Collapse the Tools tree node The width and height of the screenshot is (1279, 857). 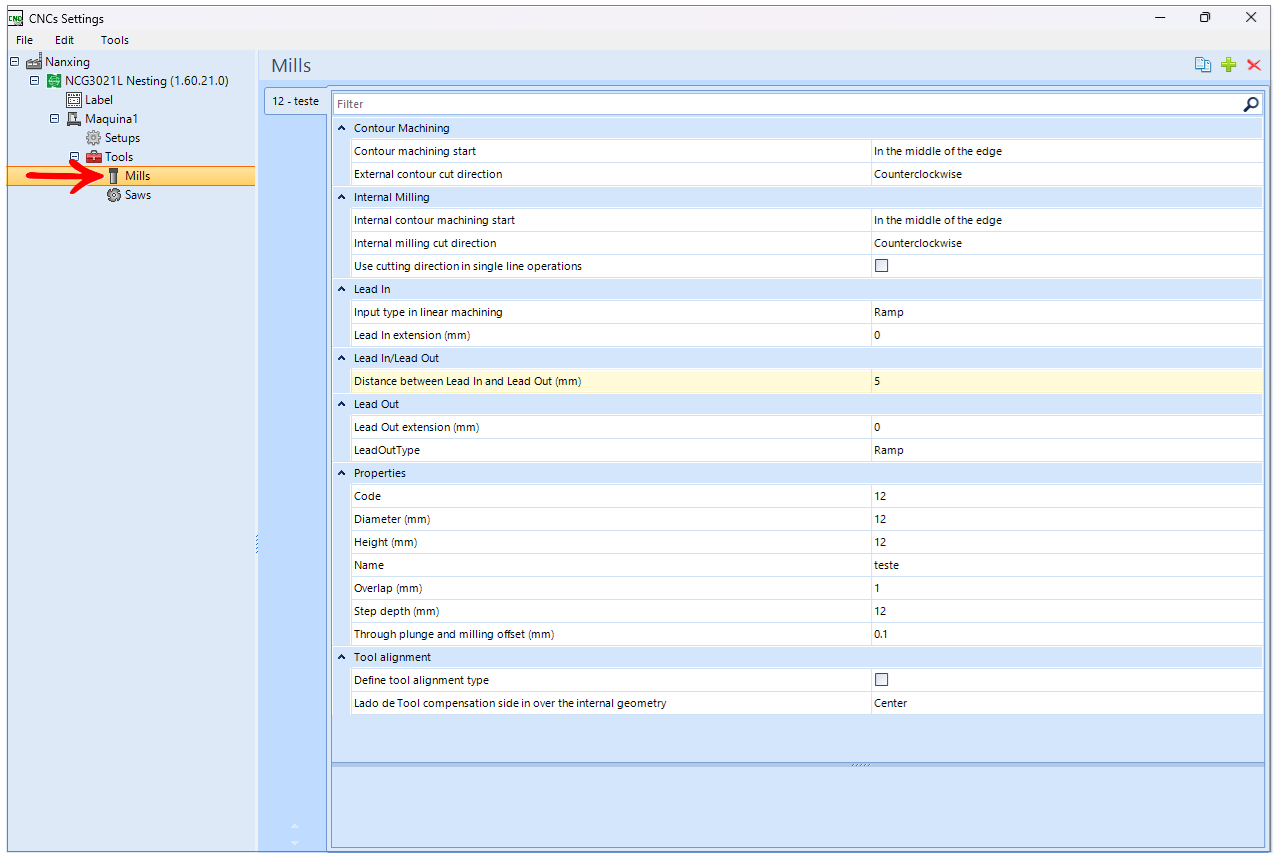pyautogui.click(x=75, y=157)
